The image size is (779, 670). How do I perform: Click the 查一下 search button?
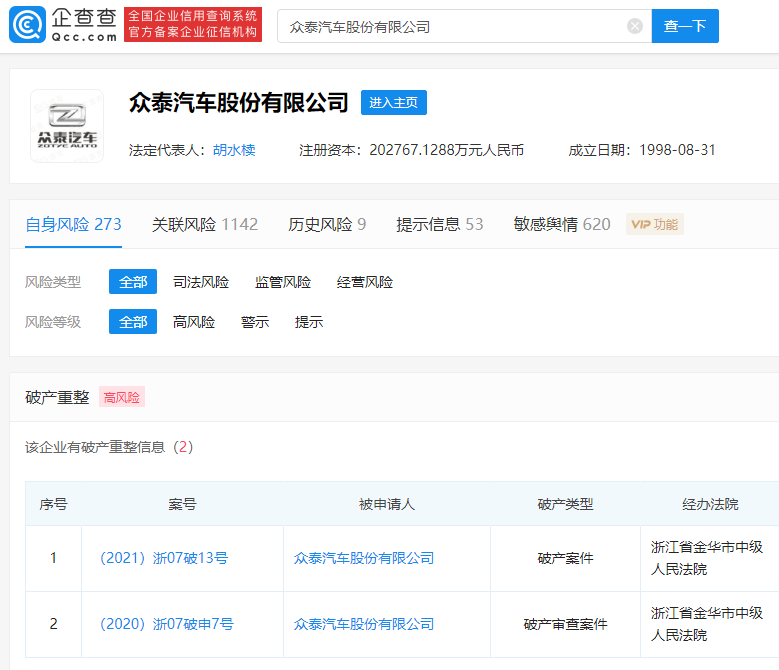coord(685,26)
